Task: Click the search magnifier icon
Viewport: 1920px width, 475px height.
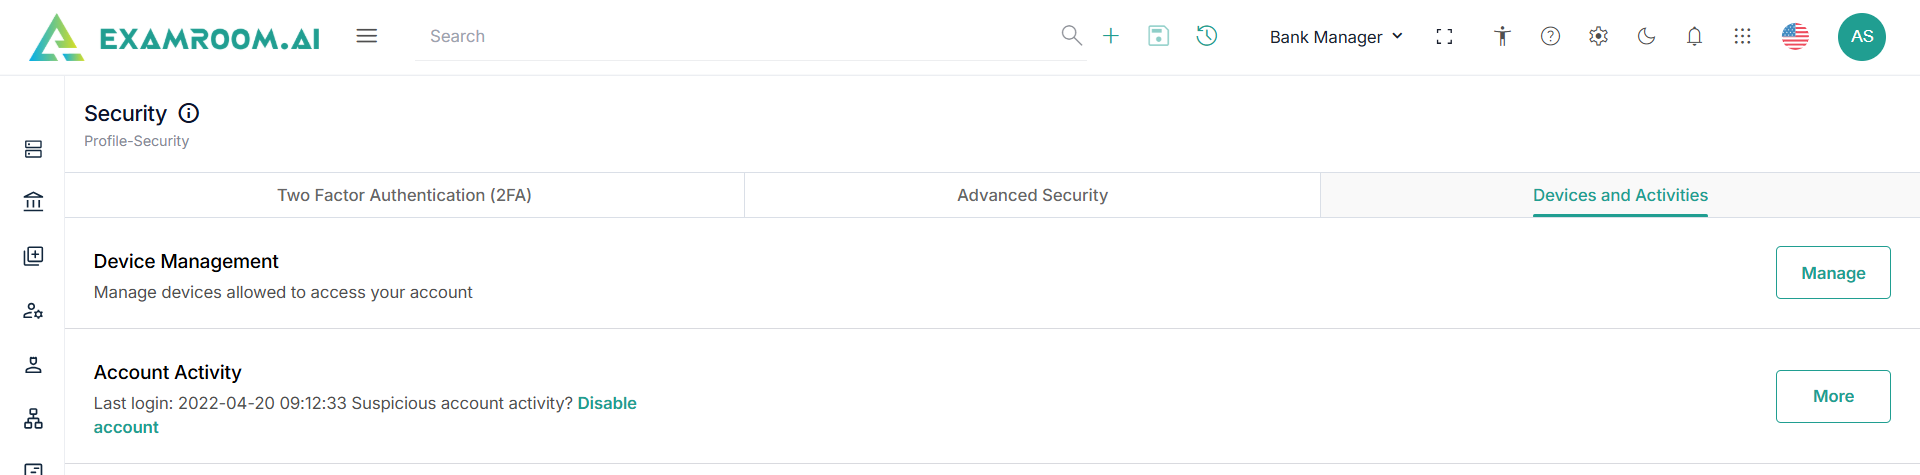Action: click(1071, 36)
